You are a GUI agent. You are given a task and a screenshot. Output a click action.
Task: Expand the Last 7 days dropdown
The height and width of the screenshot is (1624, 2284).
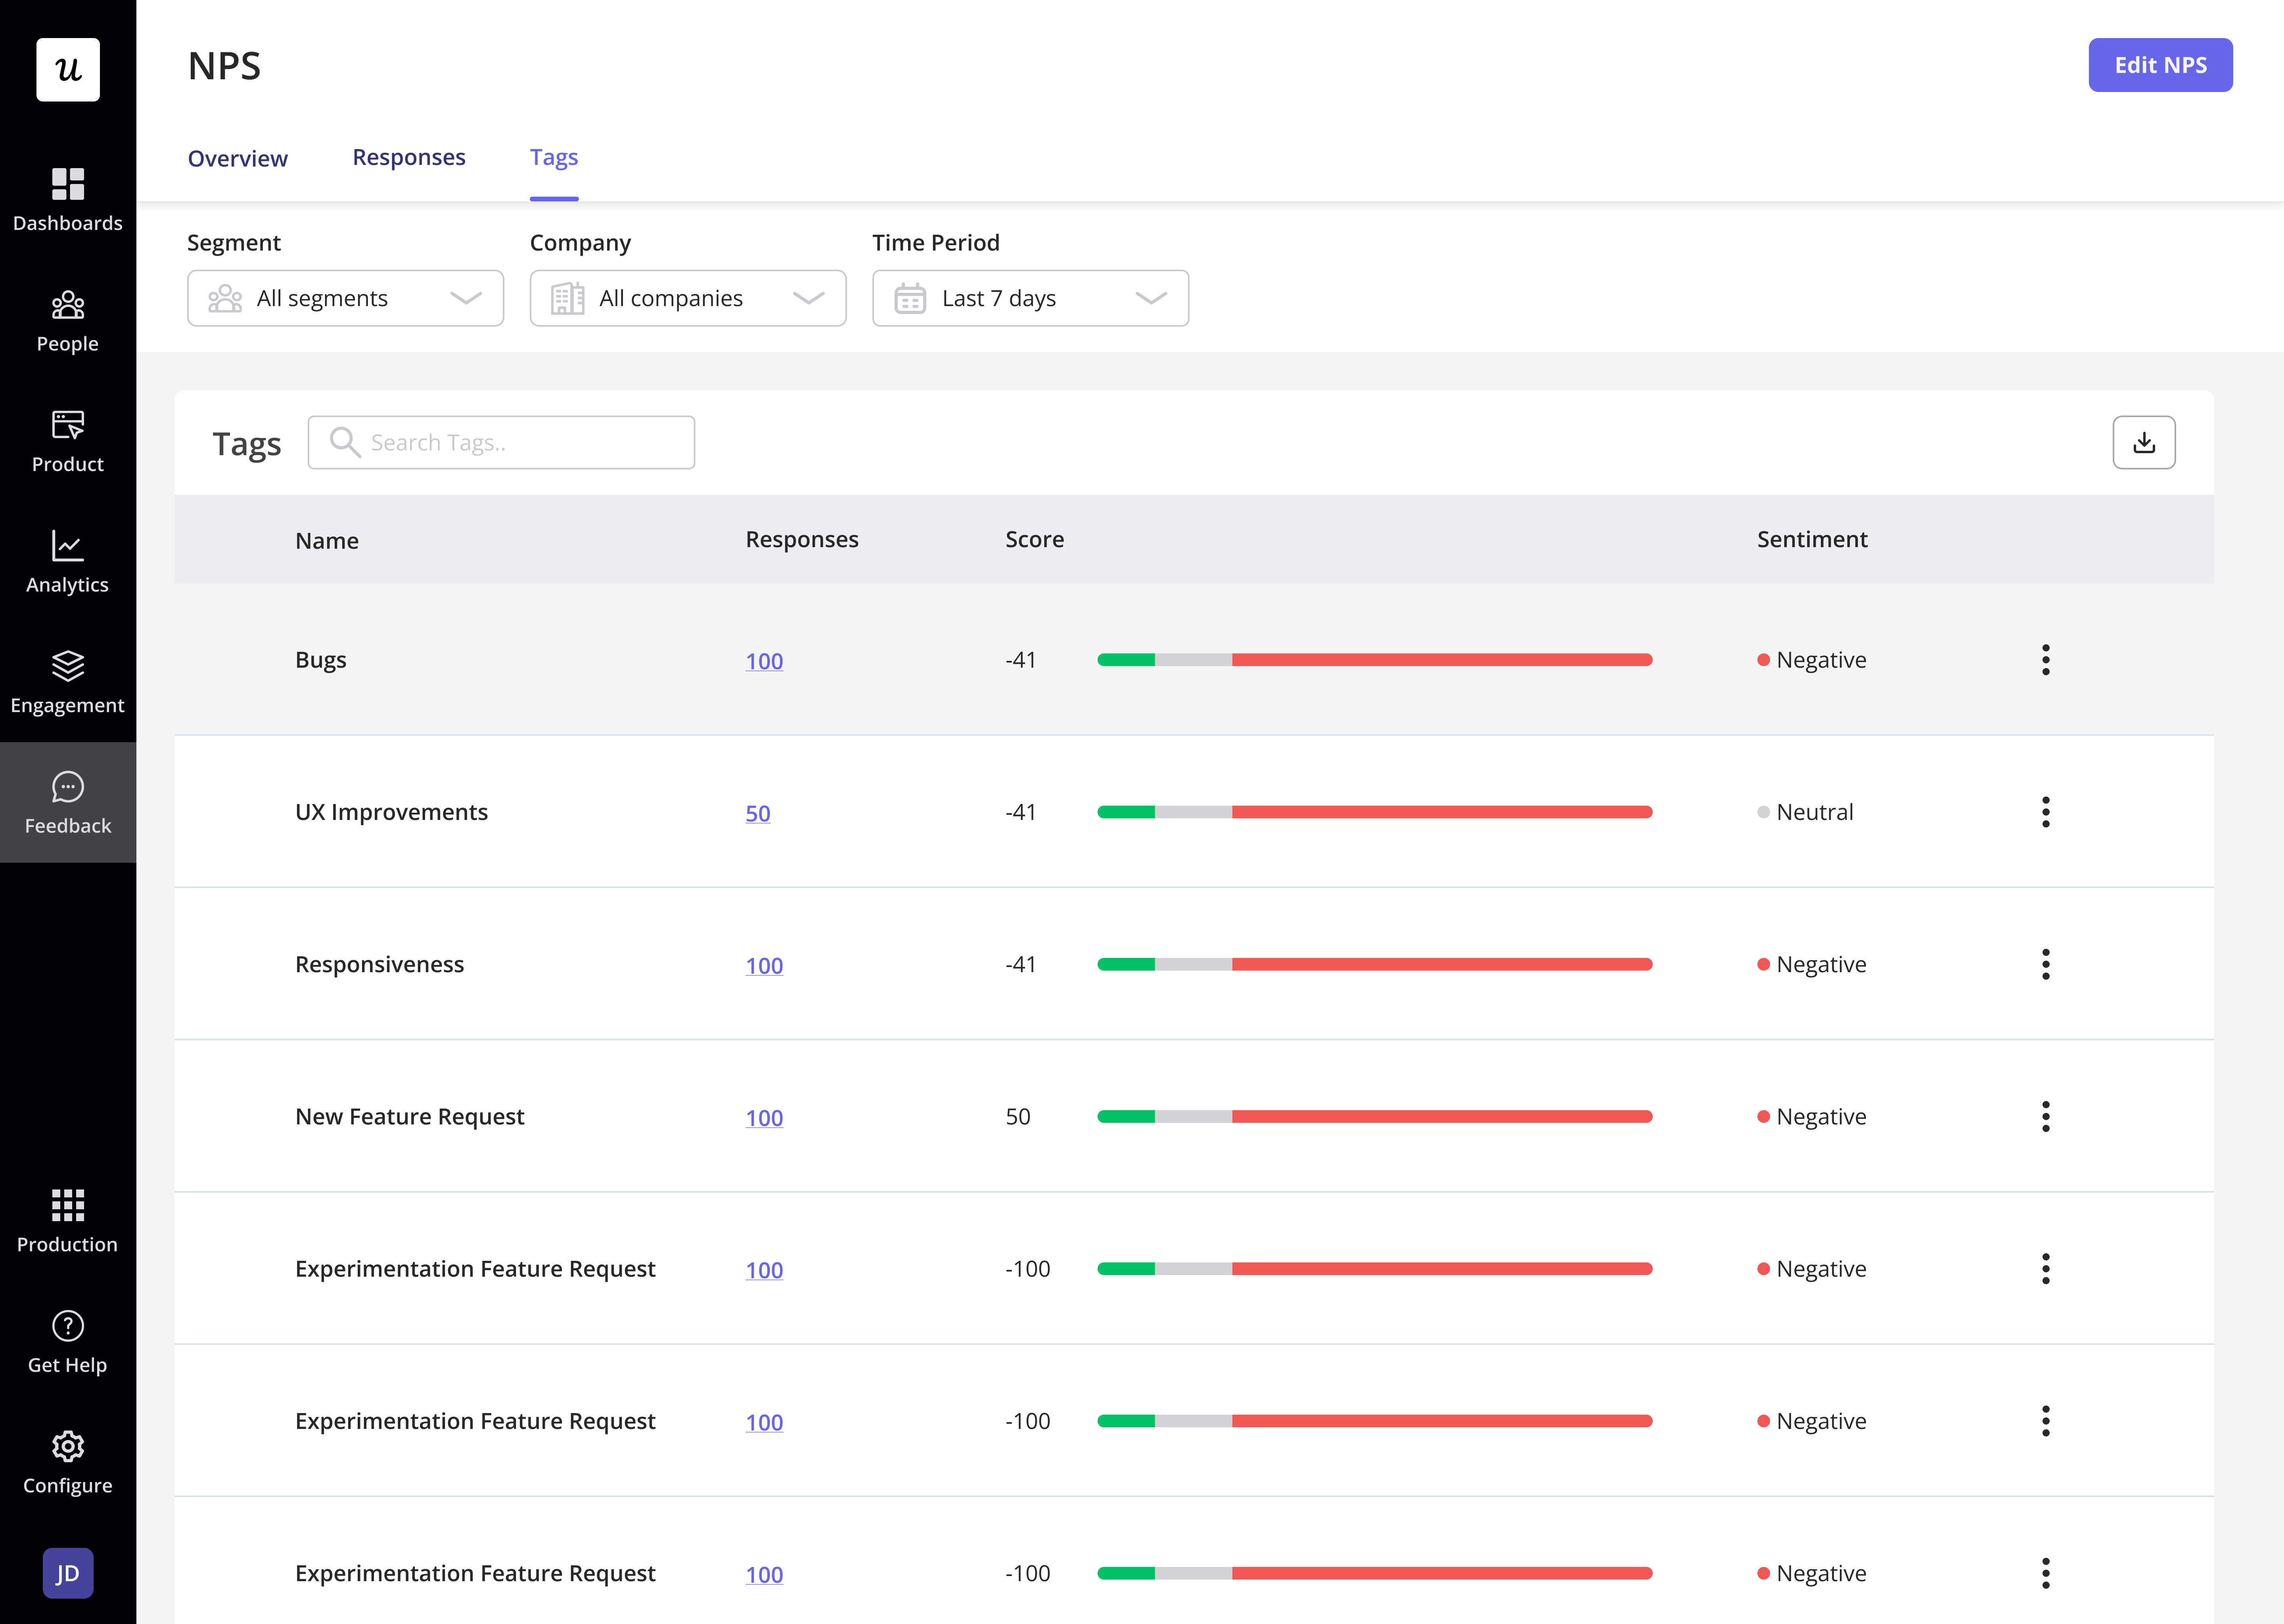1030,298
